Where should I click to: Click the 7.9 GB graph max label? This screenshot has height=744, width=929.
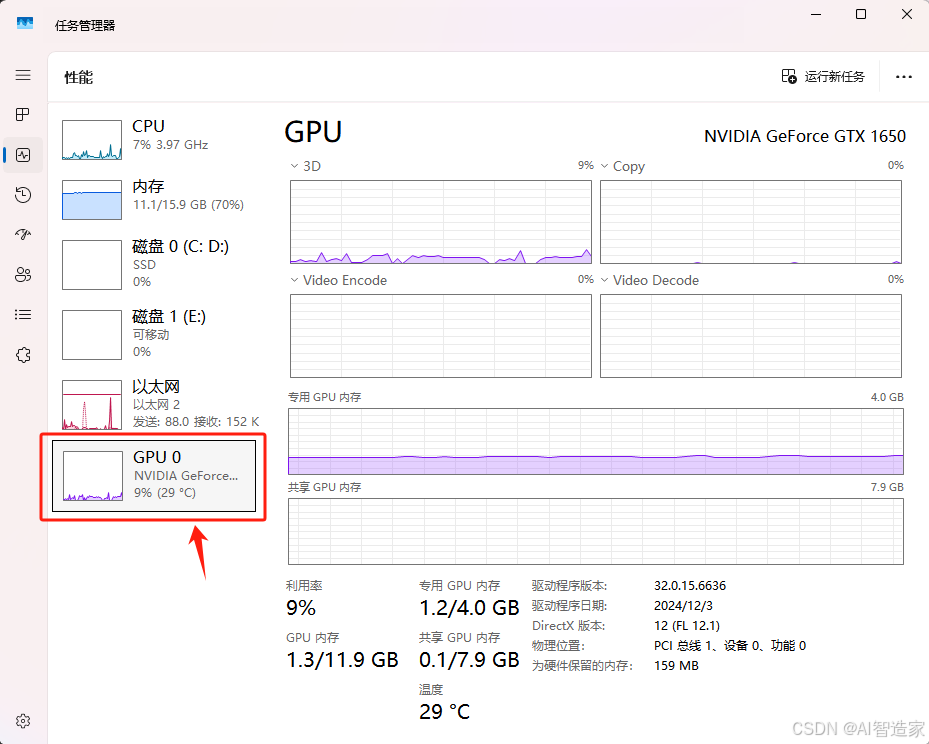pos(887,487)
